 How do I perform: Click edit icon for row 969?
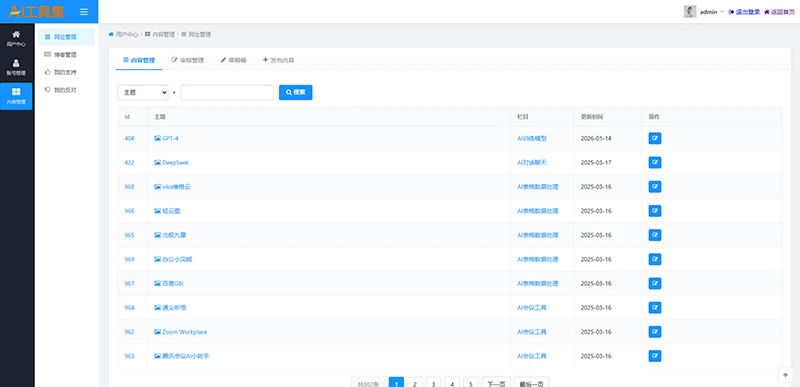(655, 260)
